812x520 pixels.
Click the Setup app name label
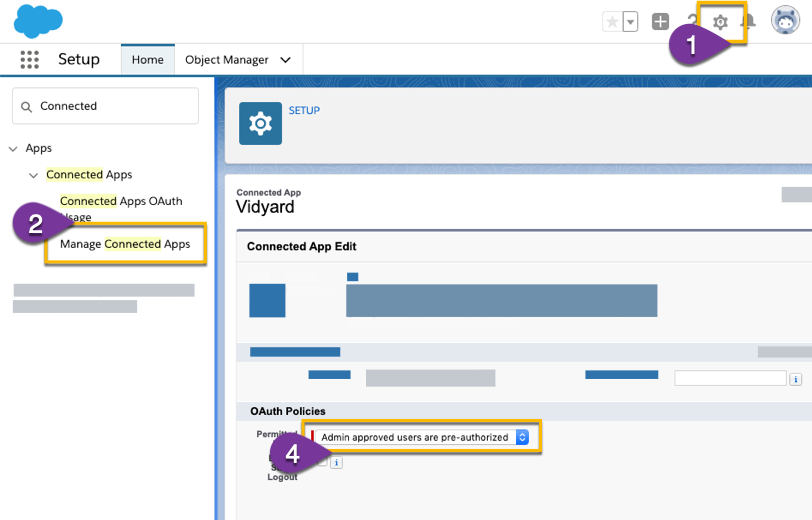pyautogui.click(x=79, y=59)
